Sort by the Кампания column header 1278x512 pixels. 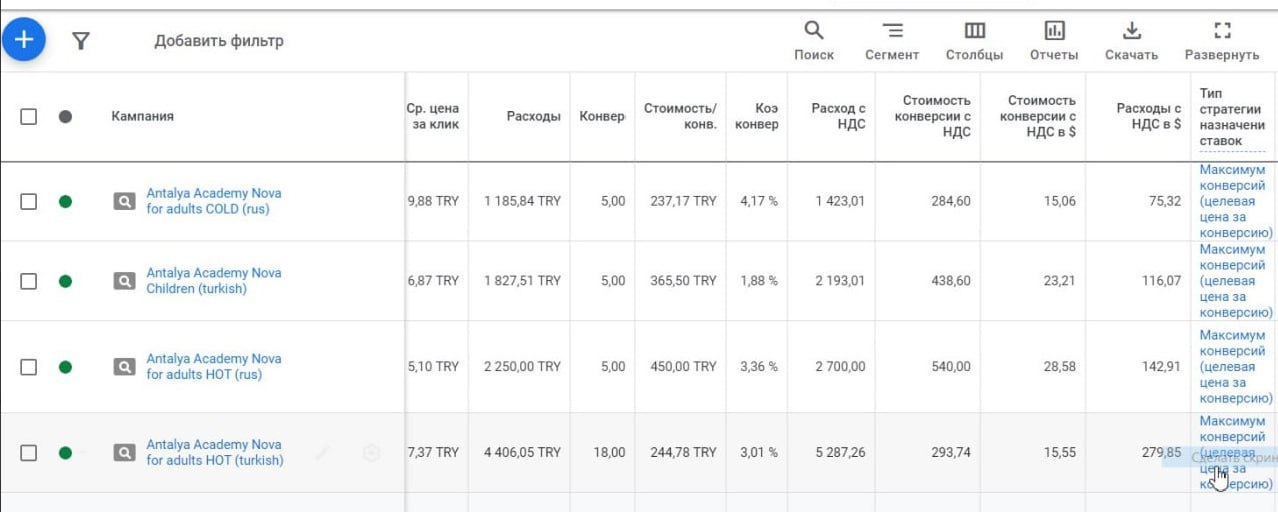(x=142, y=116)
